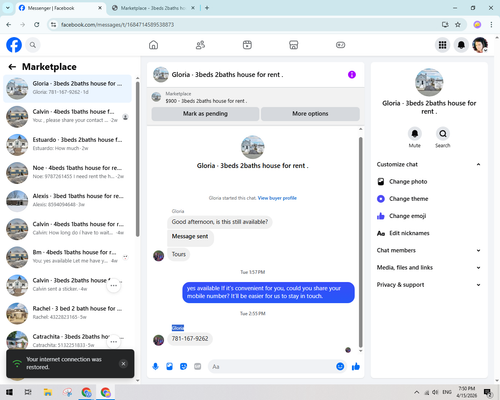Open File Explorer from taskbar
The height and width of the screenshot is (400, 500).
coord(48,392)
